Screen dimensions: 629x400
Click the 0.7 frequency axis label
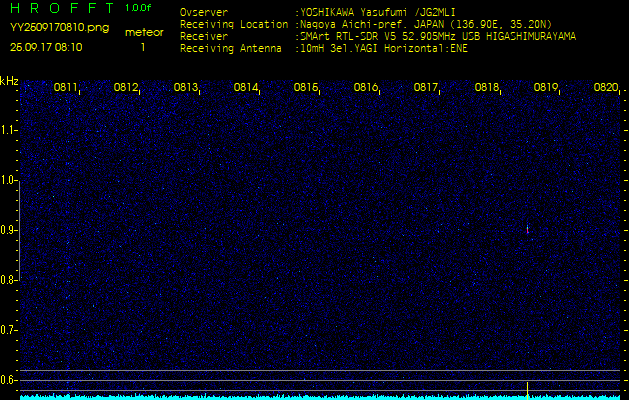click(9, 330)
